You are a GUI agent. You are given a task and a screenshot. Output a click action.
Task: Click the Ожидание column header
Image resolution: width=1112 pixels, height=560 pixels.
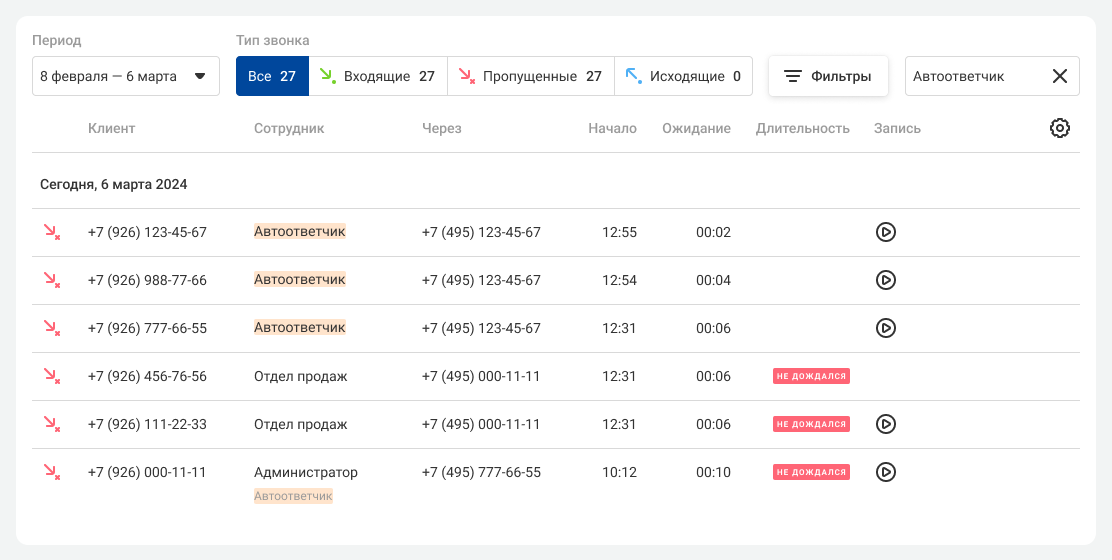(x=696, y=128)
